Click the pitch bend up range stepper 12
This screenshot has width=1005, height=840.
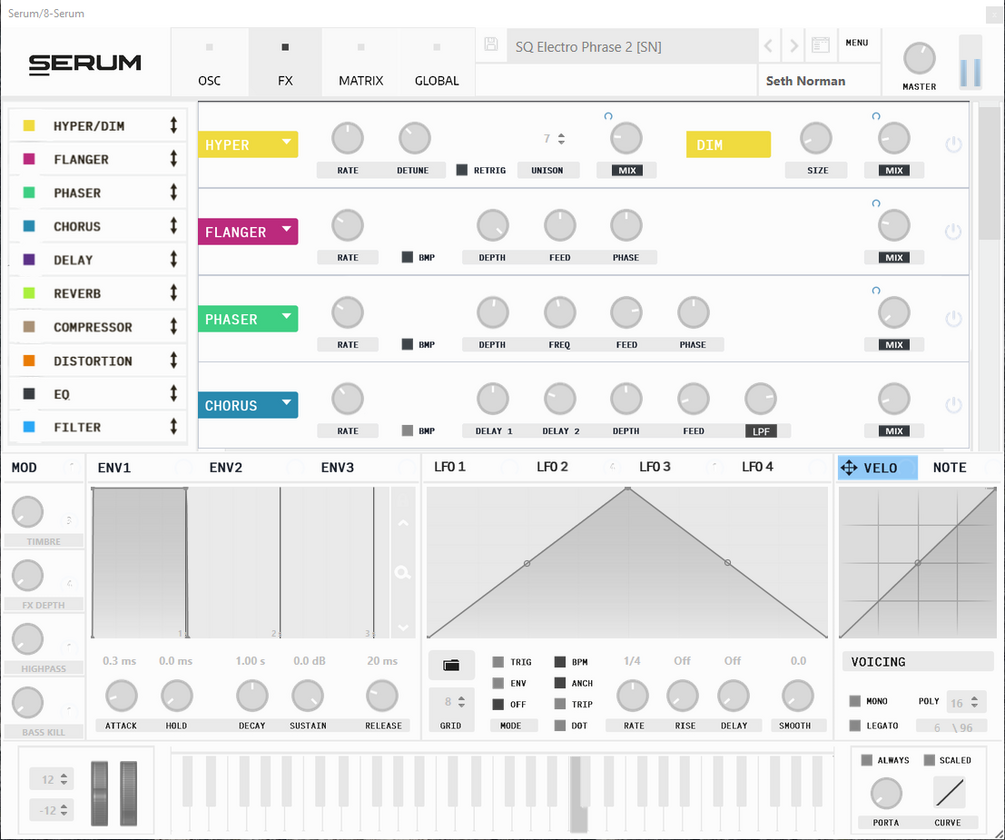[63, 779]
